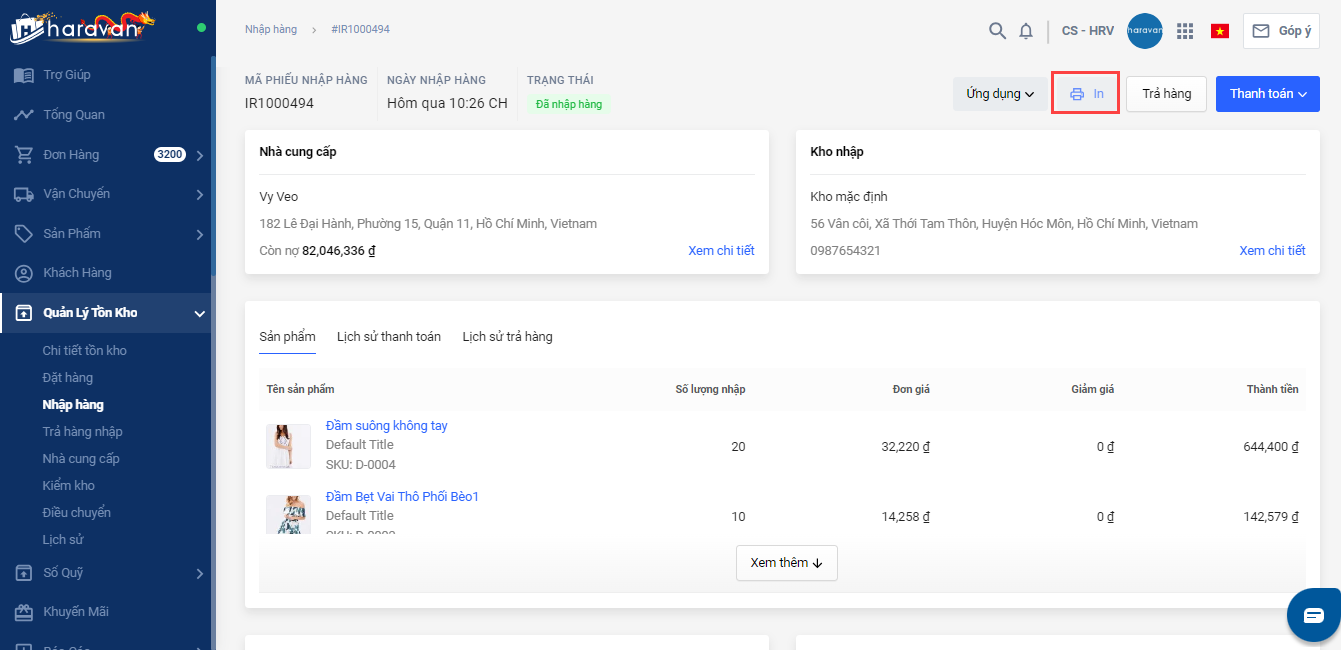Click the search magnifier icon
The image size is (1341, 650).
997,31
